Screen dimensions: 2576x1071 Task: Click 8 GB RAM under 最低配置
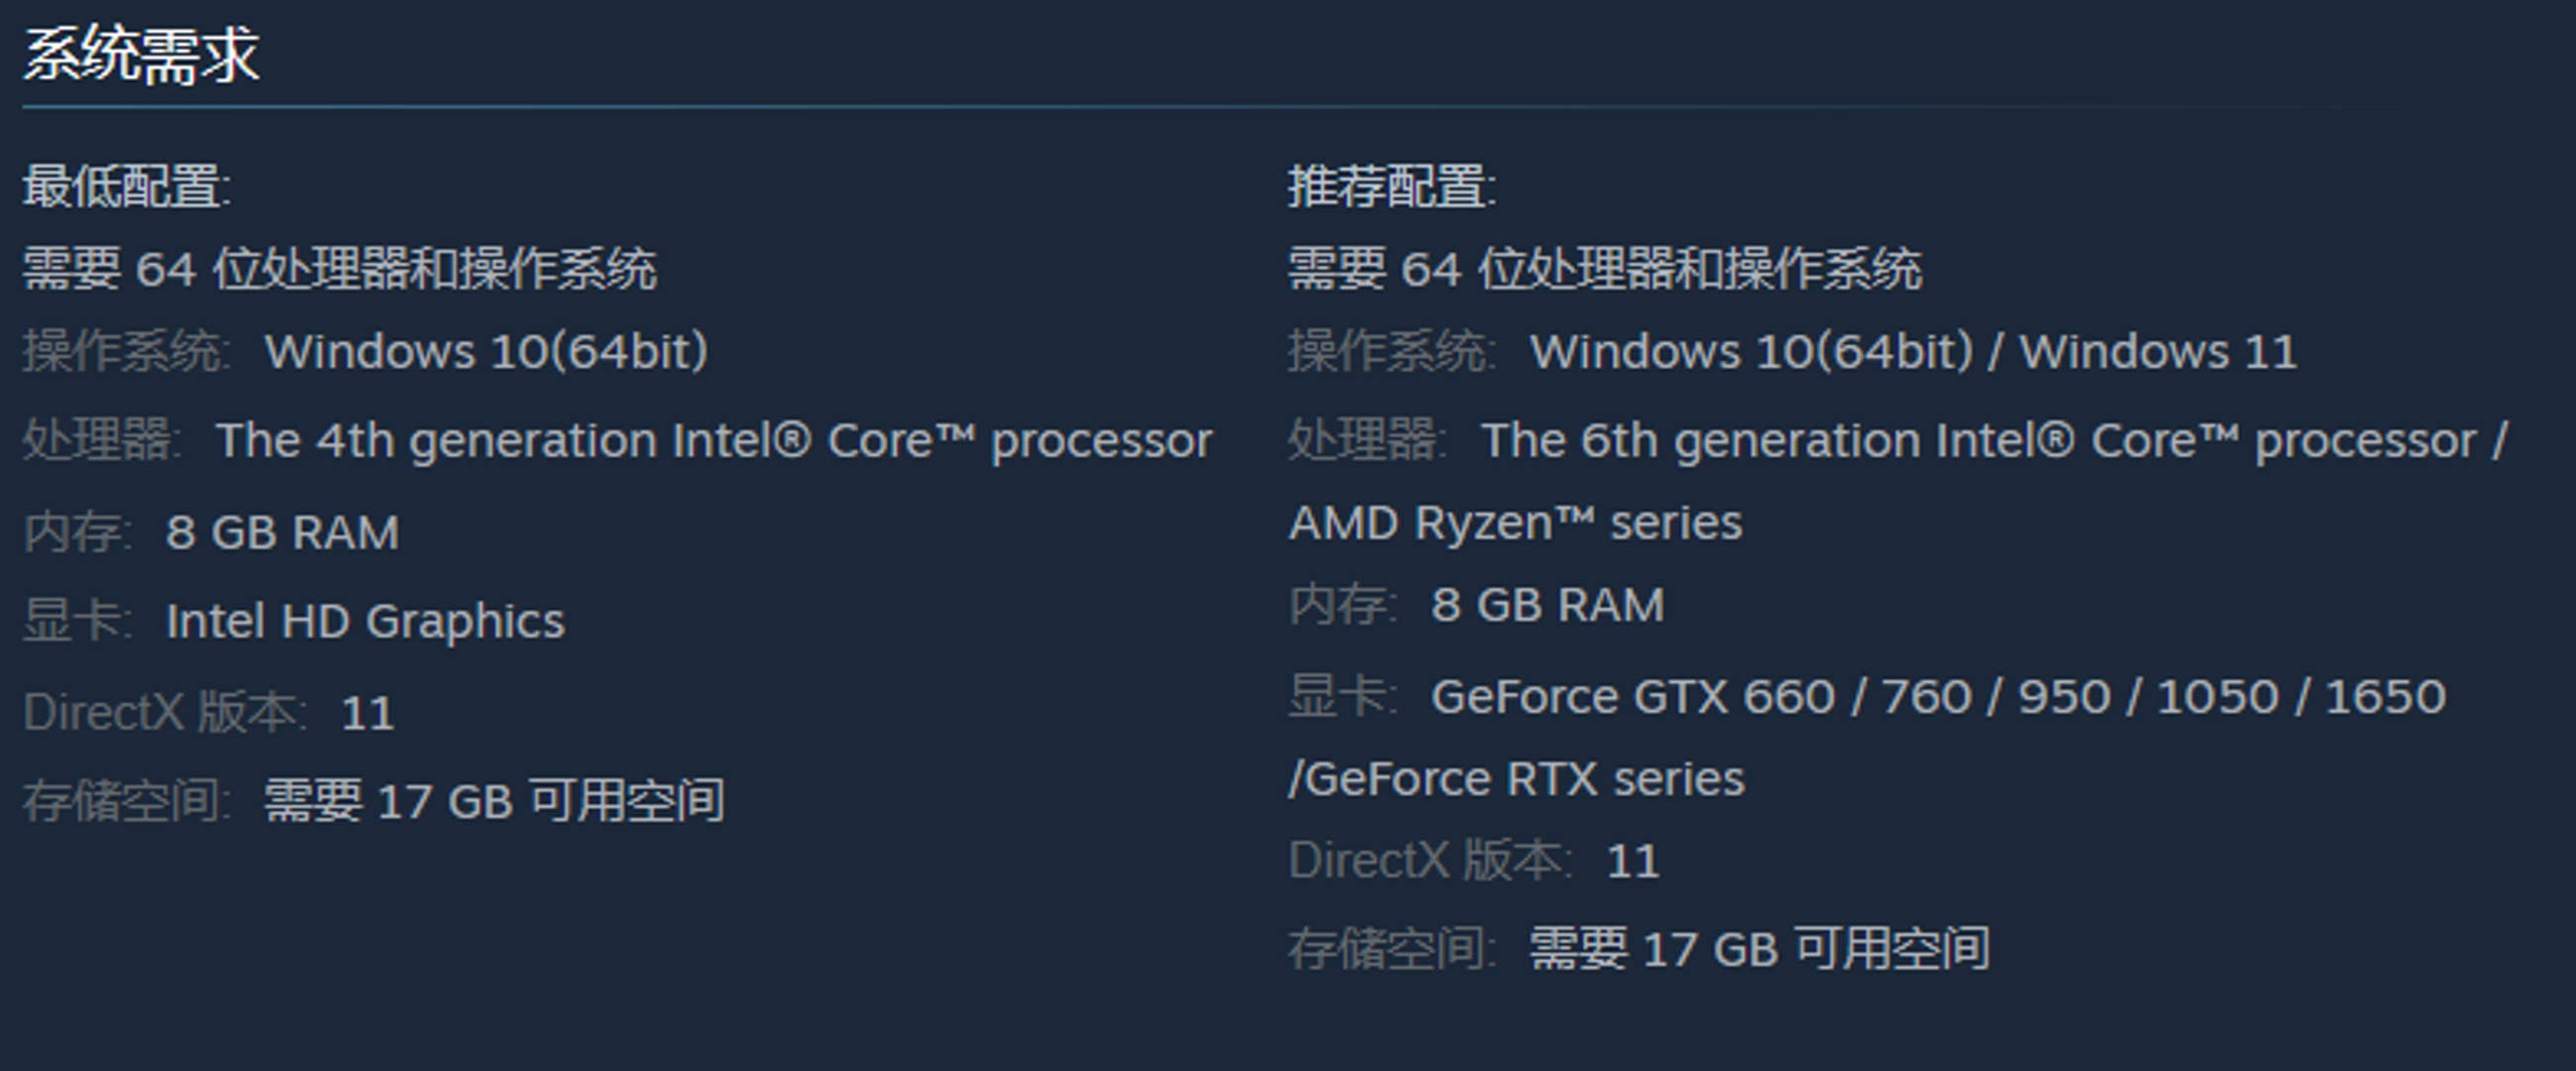click(x=282, y=532)
